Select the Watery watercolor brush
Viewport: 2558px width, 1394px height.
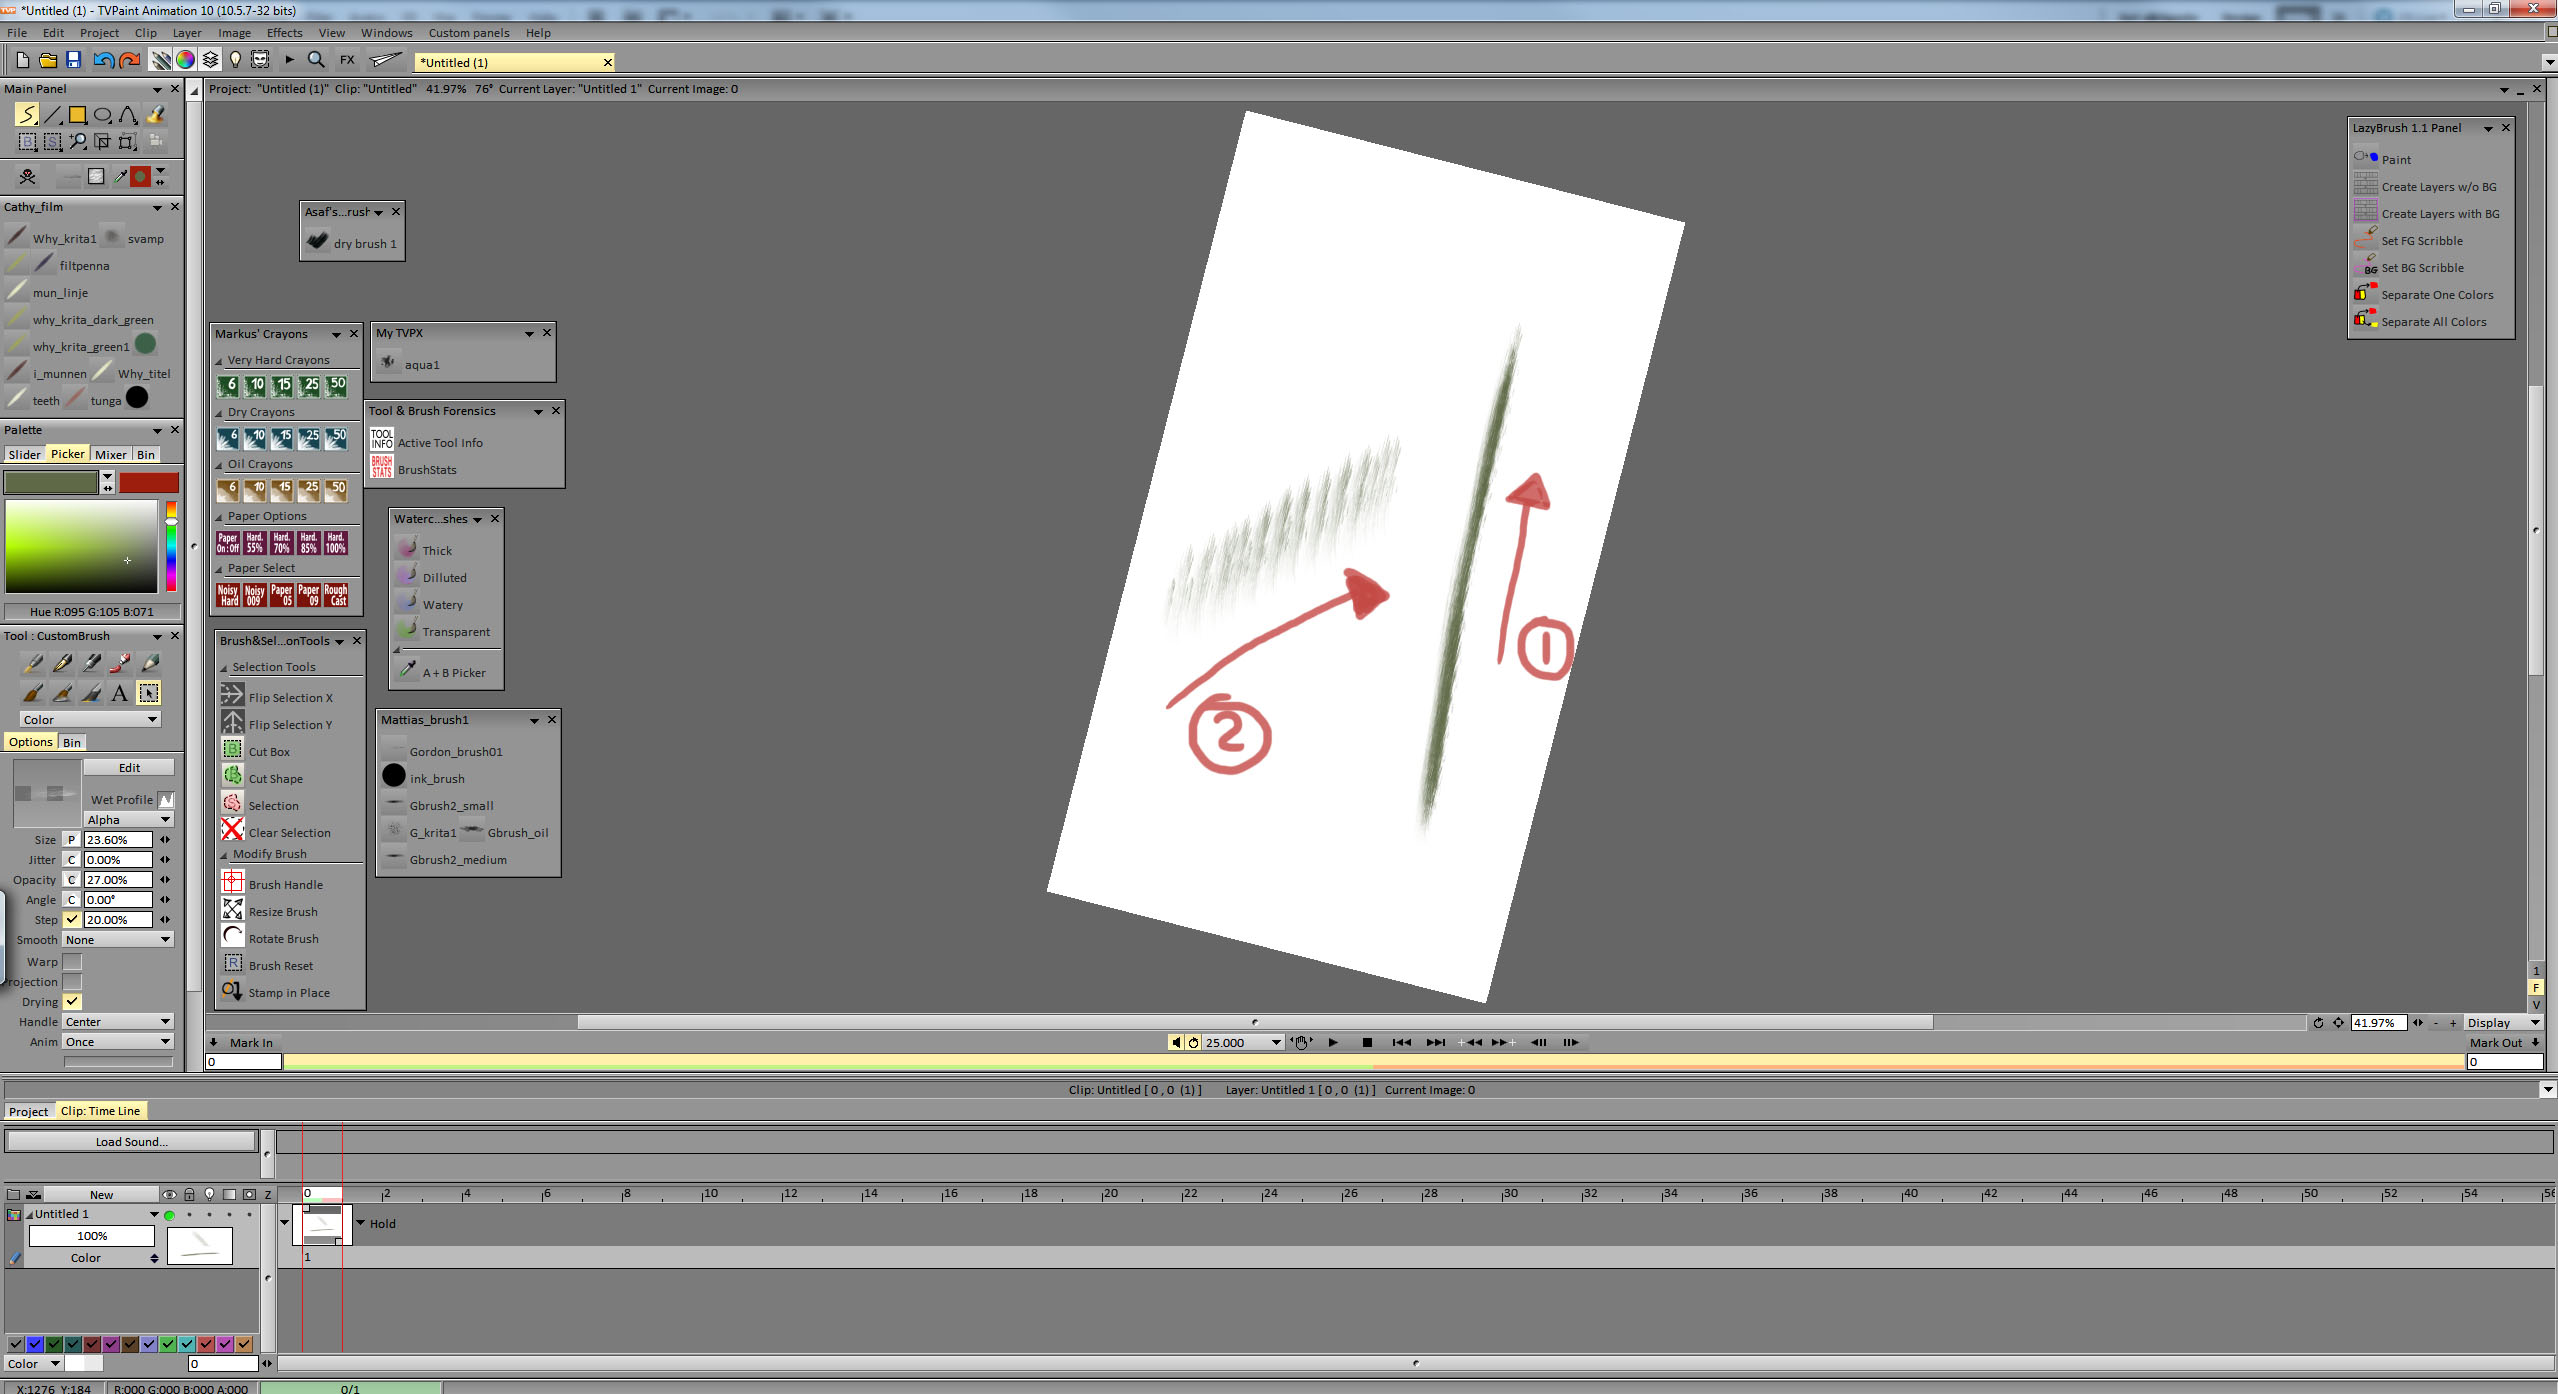coord(442,605)
